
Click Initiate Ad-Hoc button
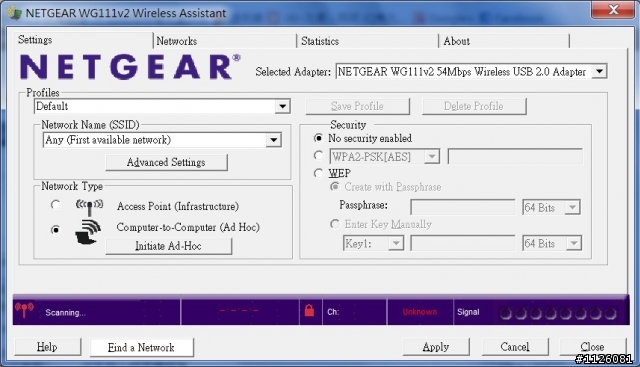coord(168,246)
